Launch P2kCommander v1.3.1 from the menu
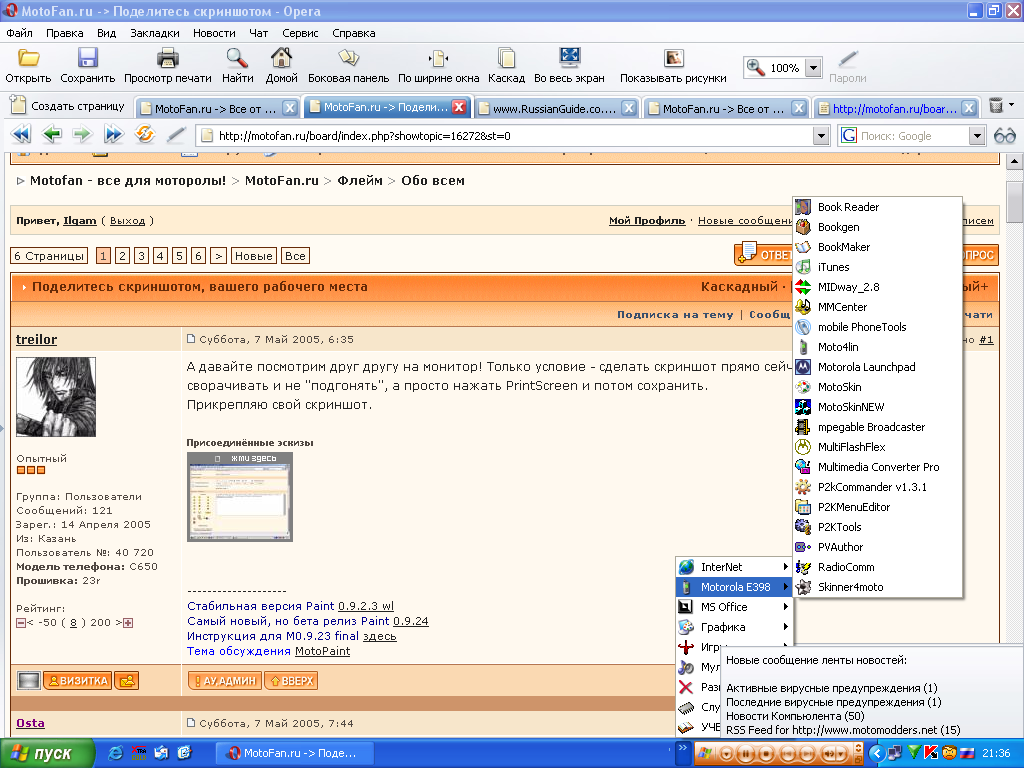1024x768 pixels. coord(878,487)
